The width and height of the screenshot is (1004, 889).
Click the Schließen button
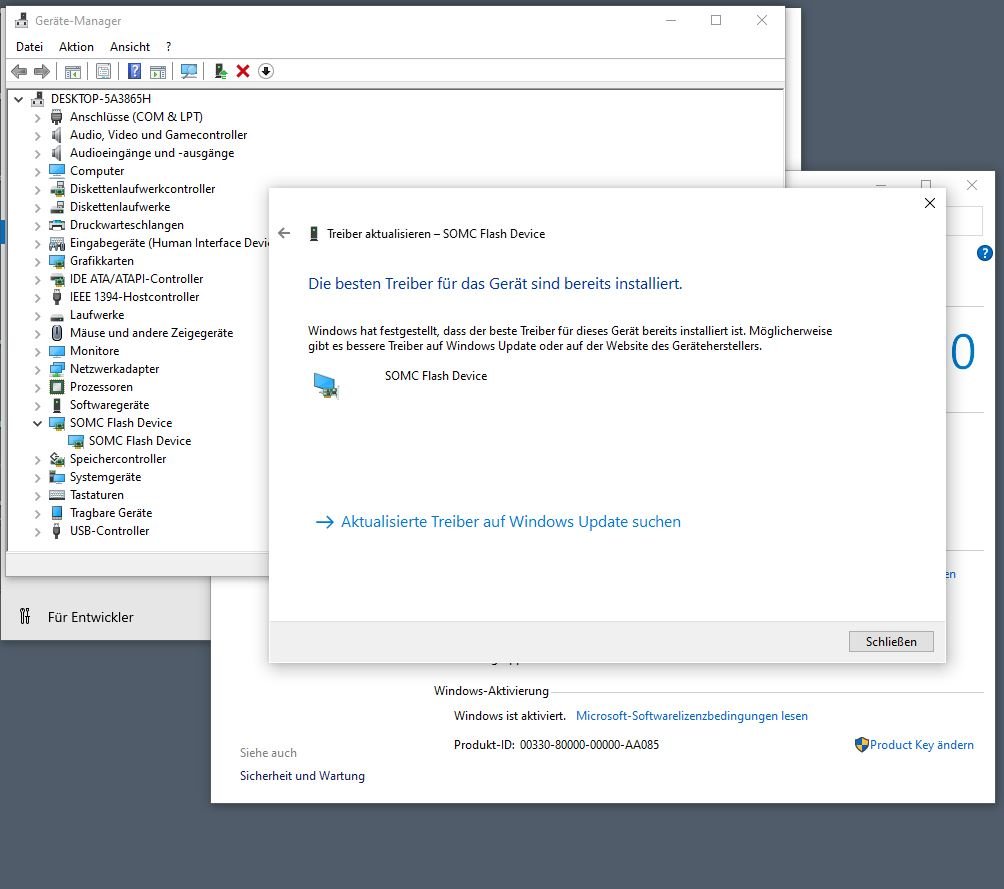(x=891, y=641)
